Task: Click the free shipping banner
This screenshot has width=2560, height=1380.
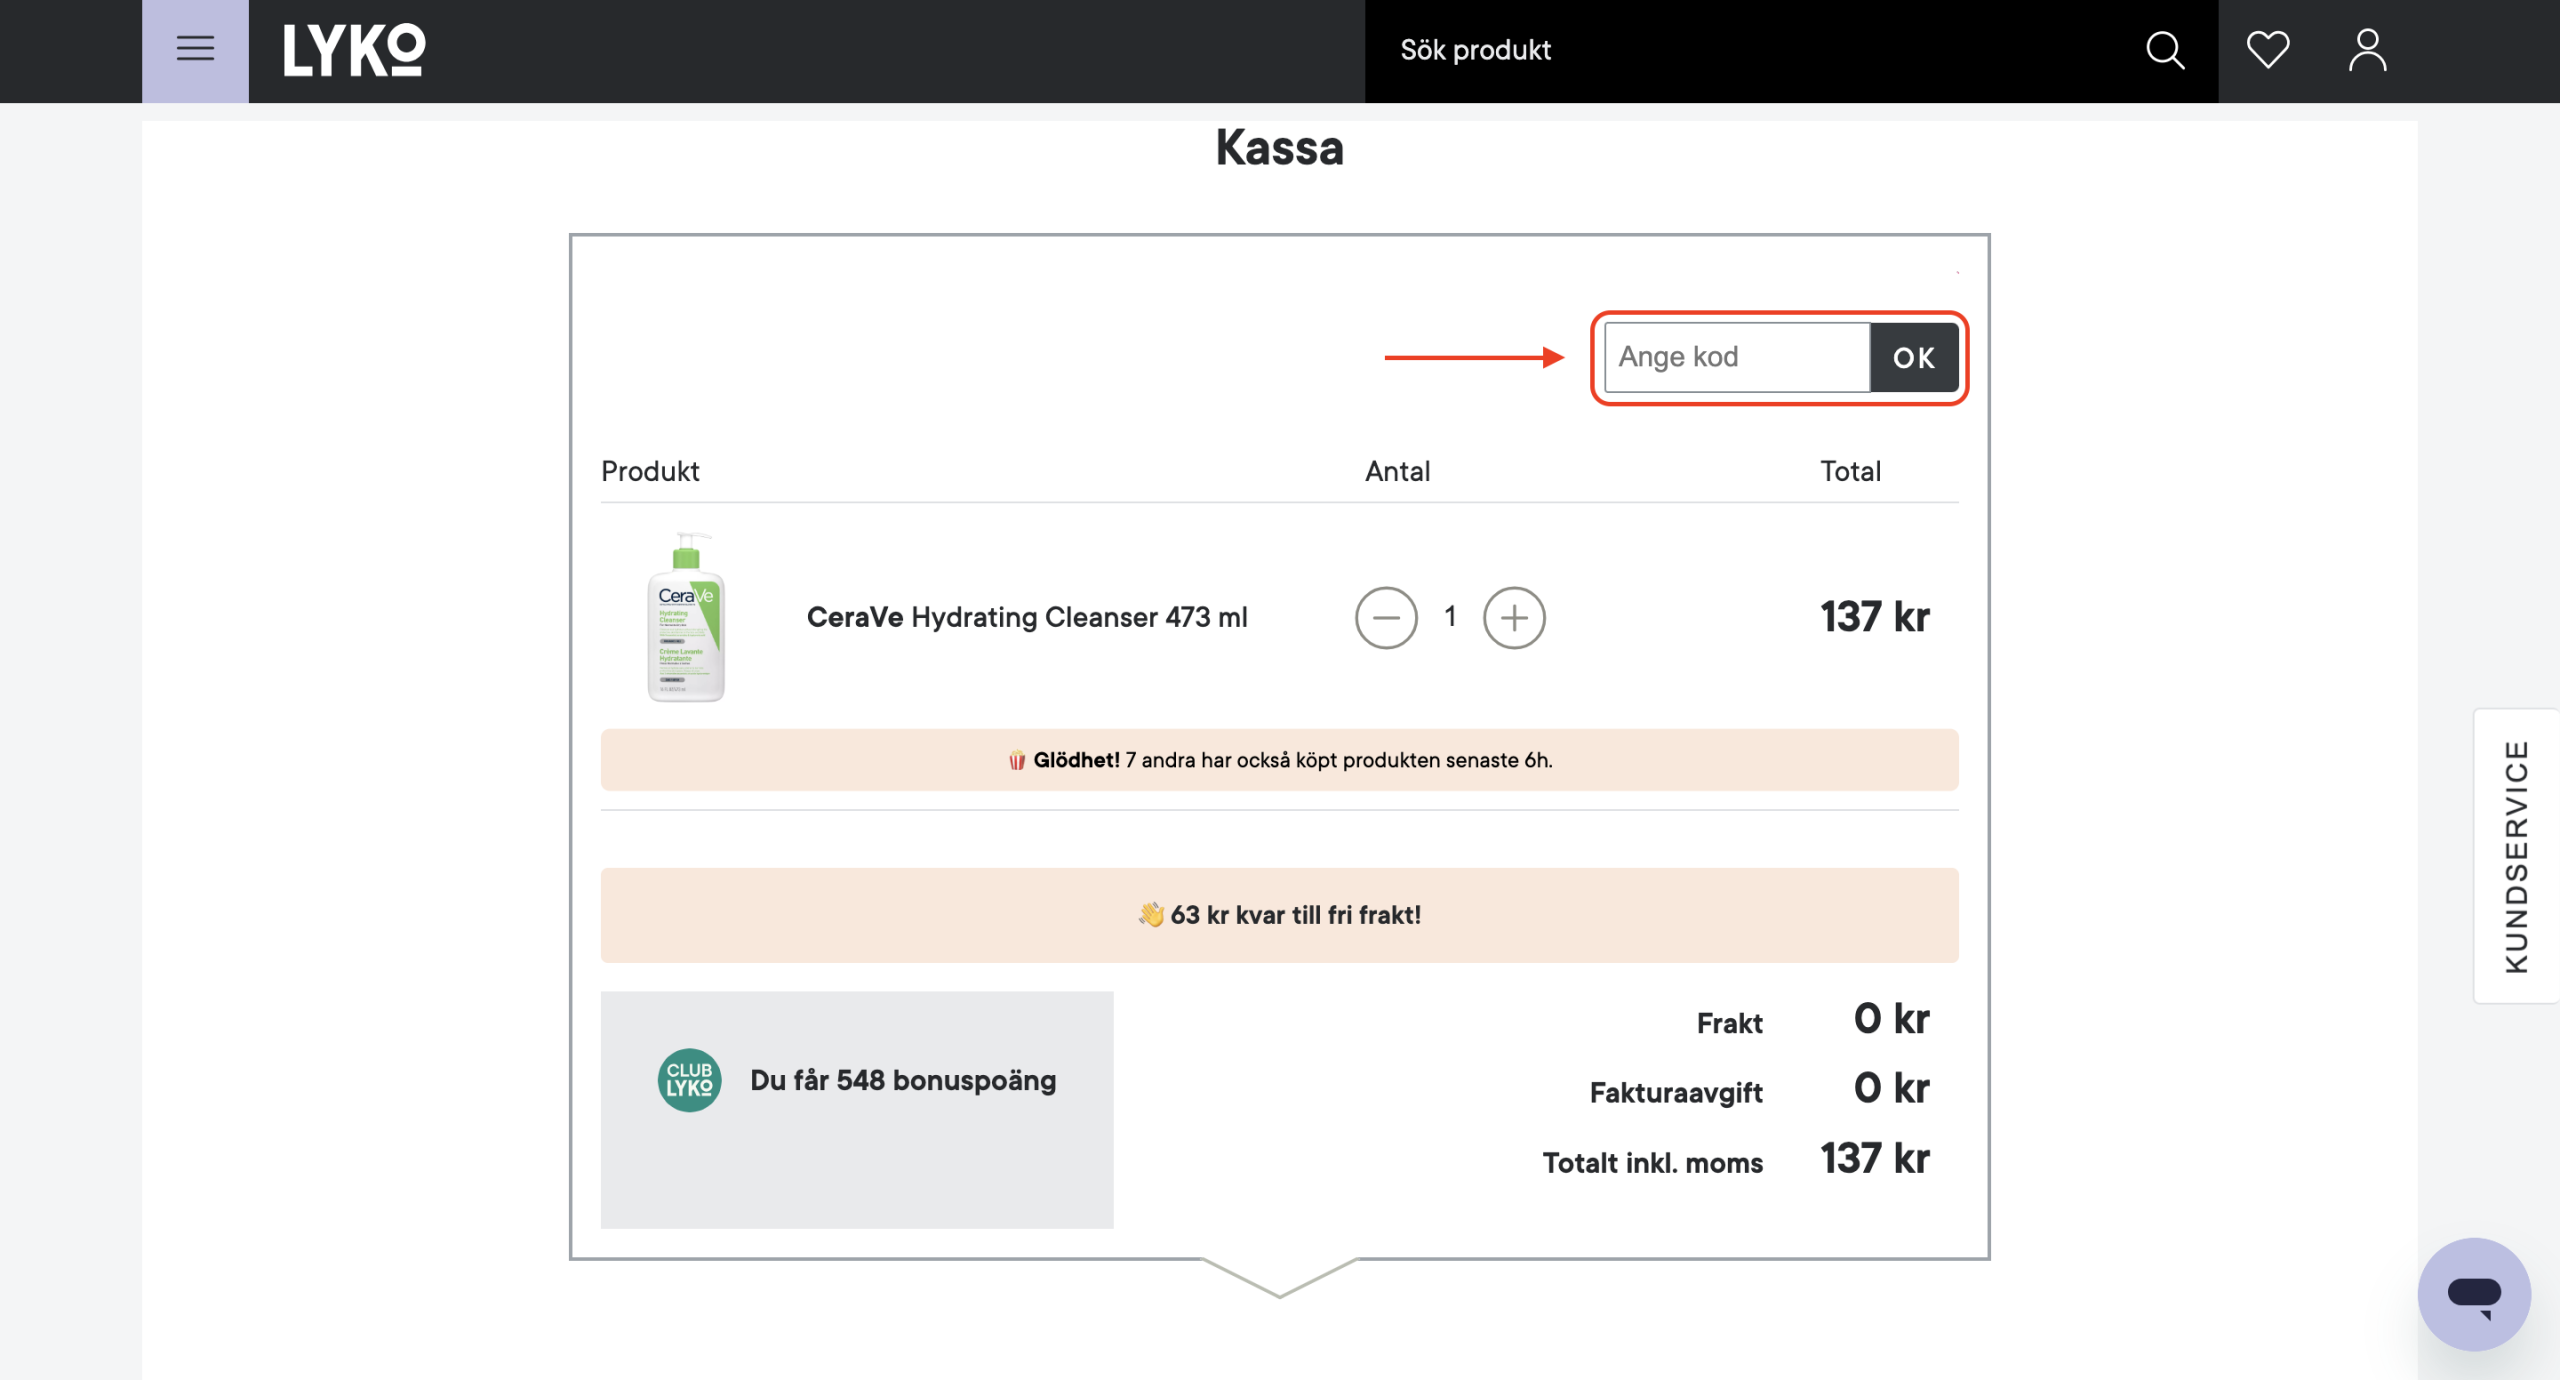Action: tap(1279, 915)
